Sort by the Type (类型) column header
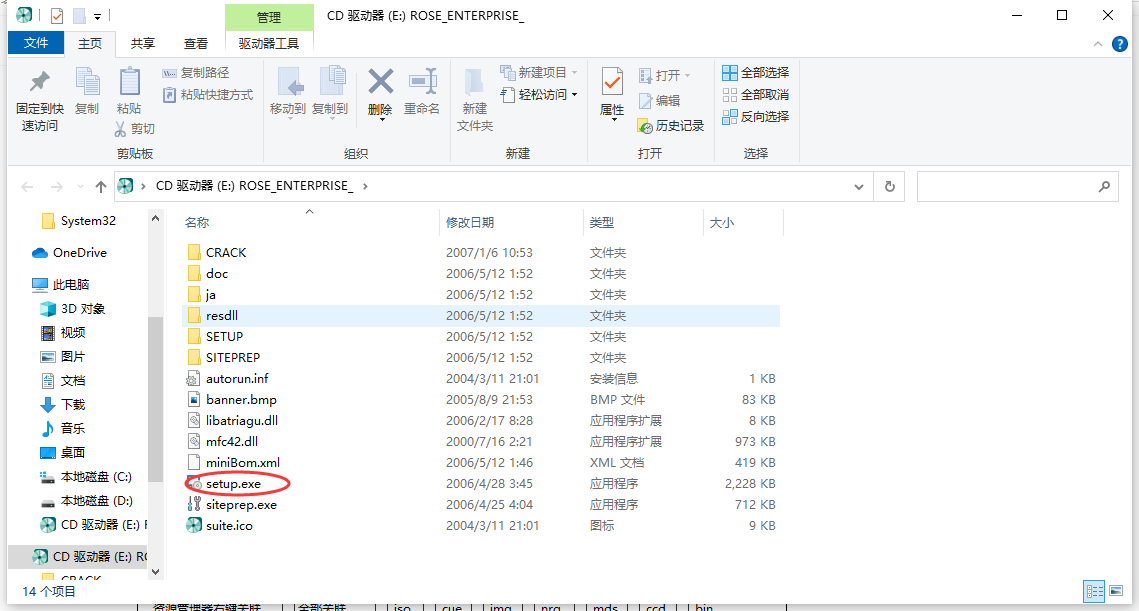This screenshot has height=611, width=1139. pos(602,222)
